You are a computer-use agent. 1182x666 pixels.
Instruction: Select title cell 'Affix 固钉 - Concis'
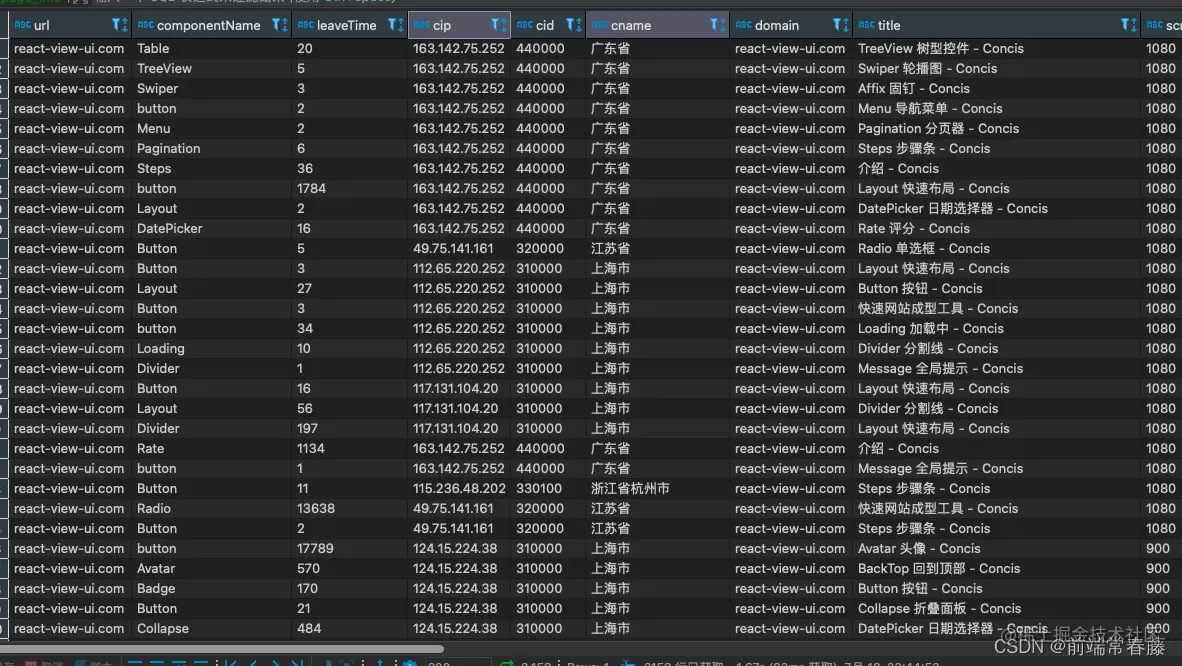point(996,88)
